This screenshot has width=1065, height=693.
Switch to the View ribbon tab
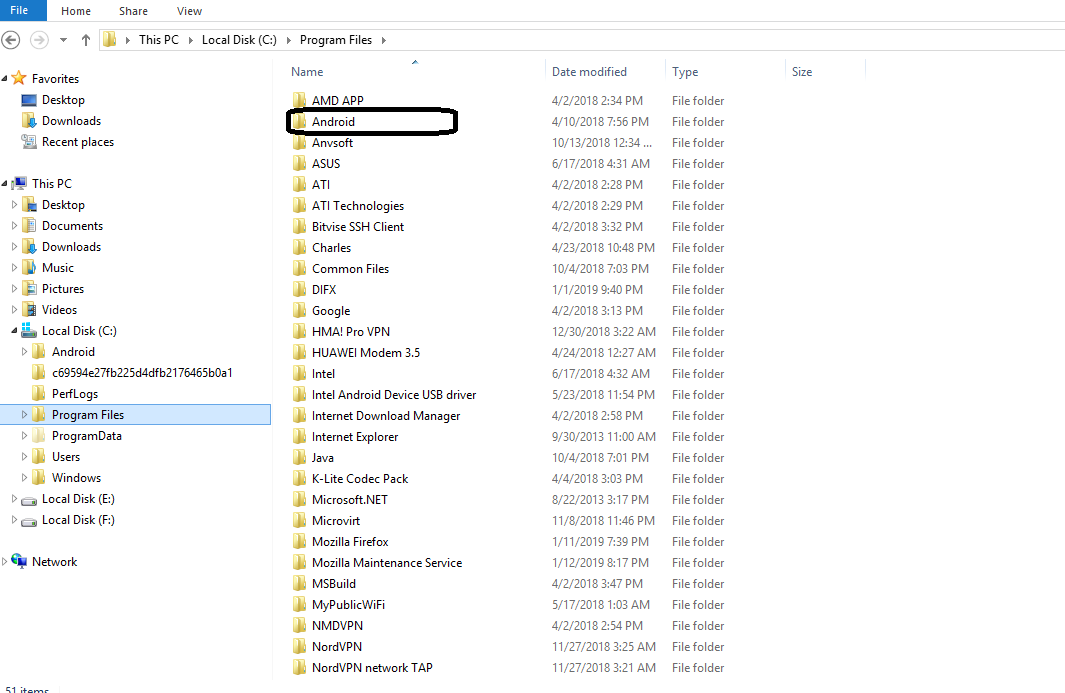point(189,11)
